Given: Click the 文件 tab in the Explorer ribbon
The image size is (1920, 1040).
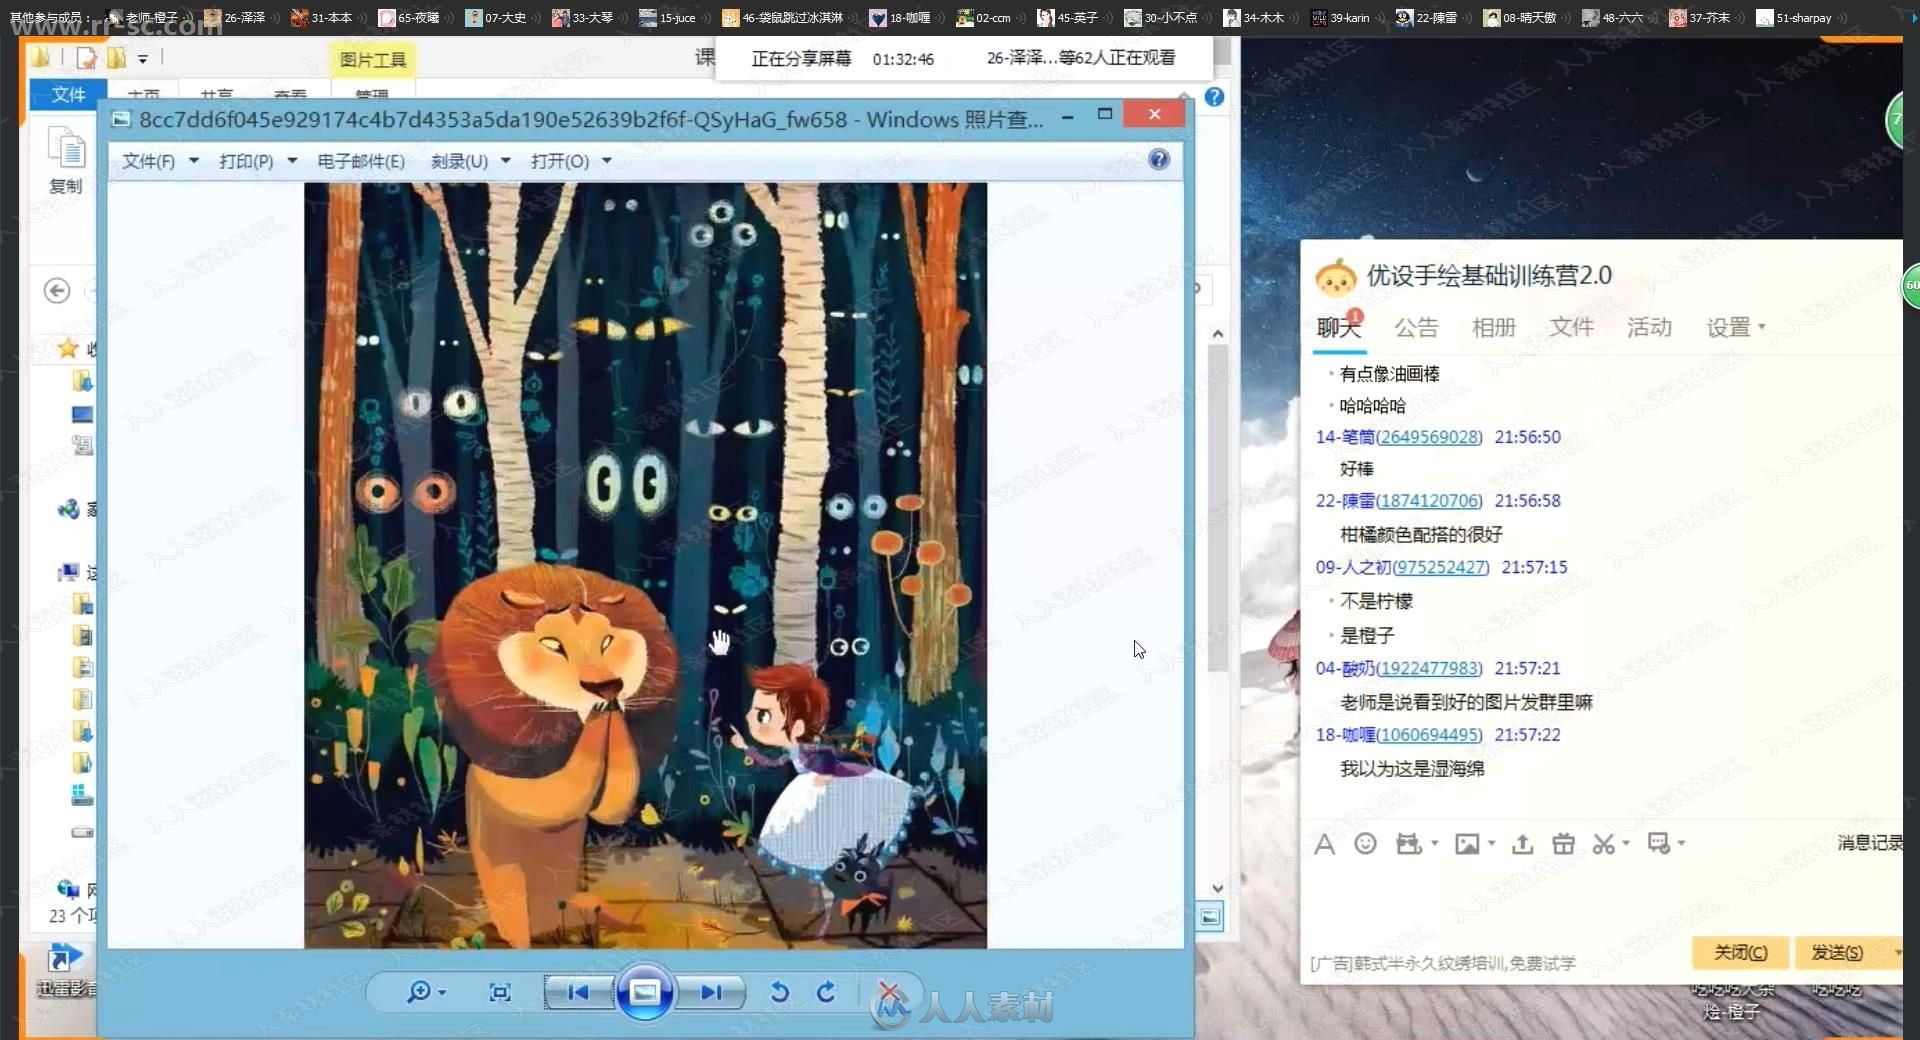Looking at the screenshot, I should click(68, 94).
